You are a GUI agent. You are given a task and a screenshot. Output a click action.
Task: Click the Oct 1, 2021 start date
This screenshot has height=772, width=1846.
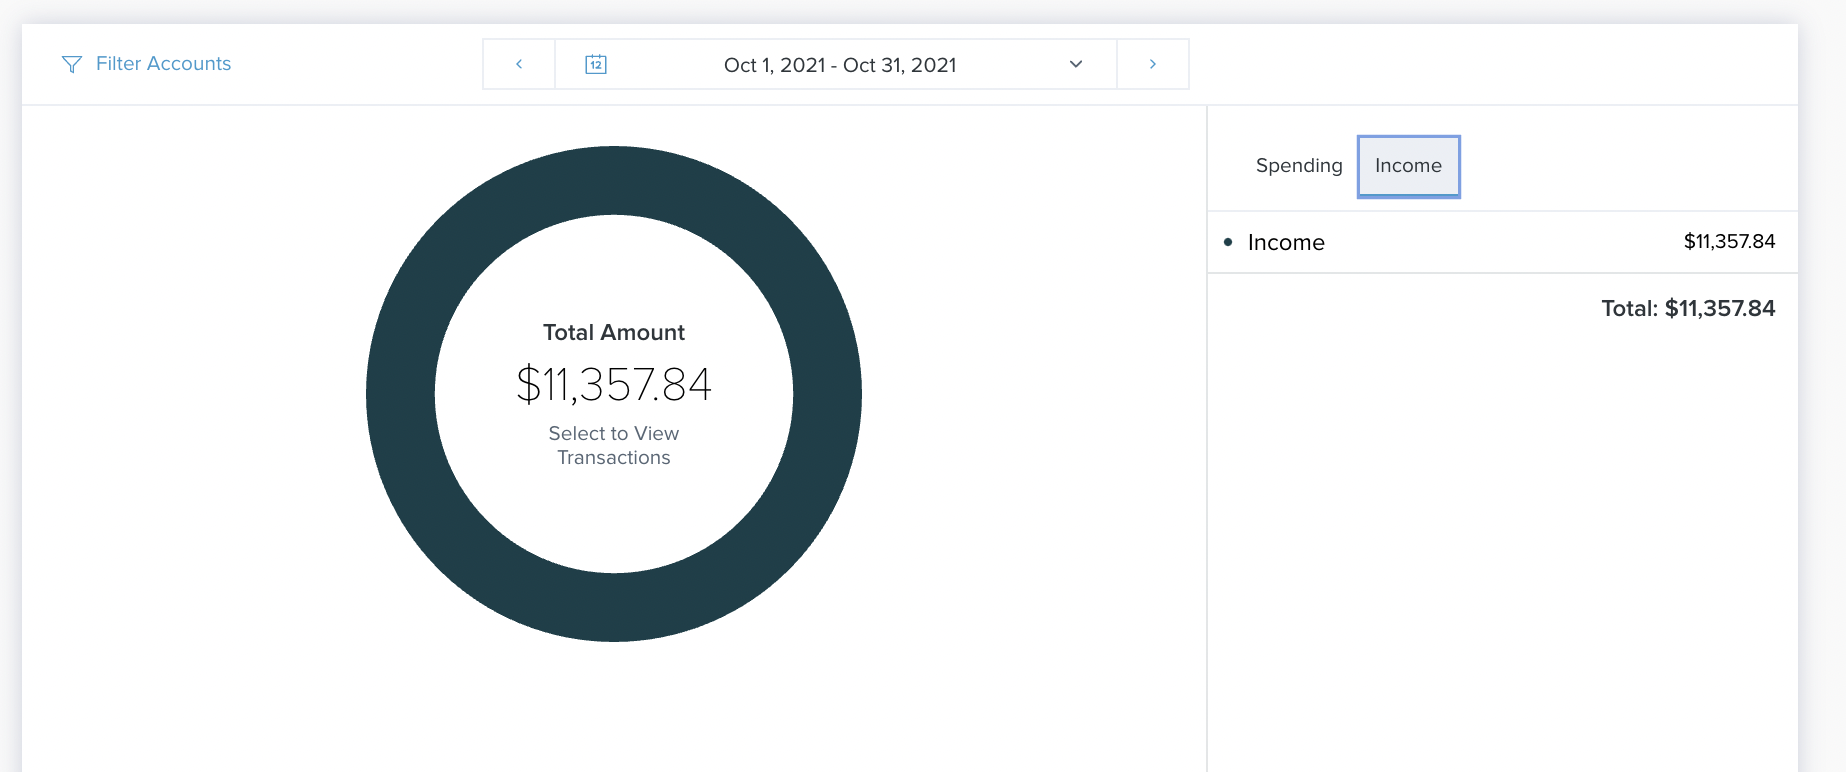click(774, 65)
